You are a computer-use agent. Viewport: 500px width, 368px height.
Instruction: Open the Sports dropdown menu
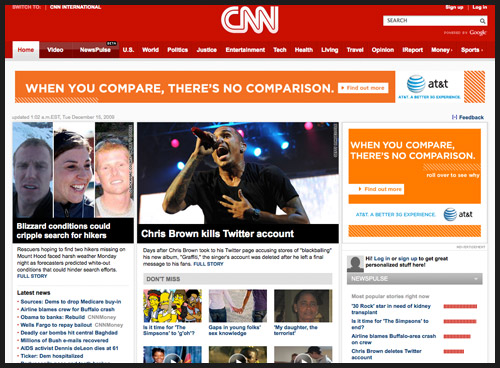472,50
